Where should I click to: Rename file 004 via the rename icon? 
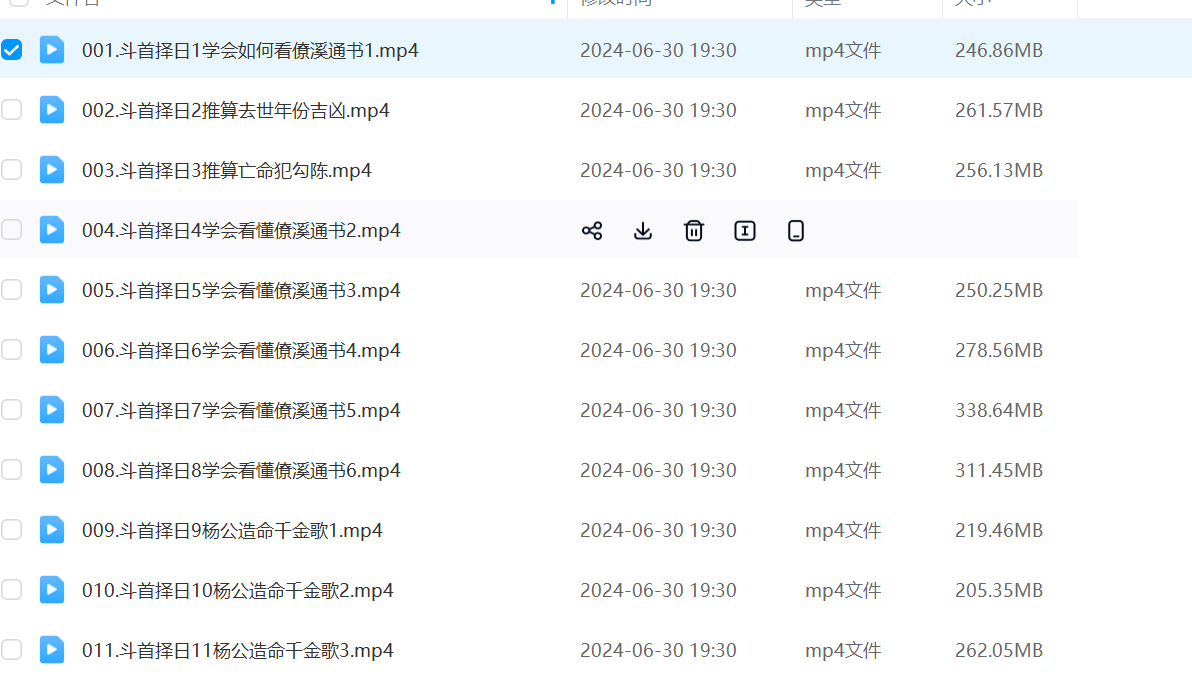pos(745,231)
